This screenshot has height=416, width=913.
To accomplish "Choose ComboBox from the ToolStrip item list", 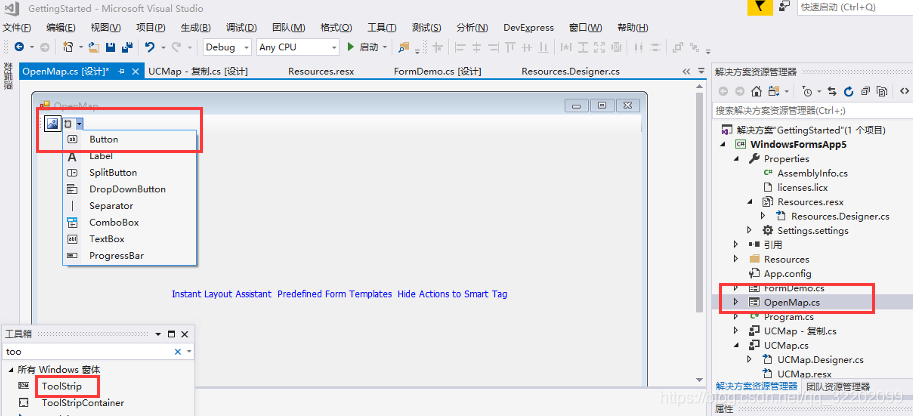I will [129, 223].
